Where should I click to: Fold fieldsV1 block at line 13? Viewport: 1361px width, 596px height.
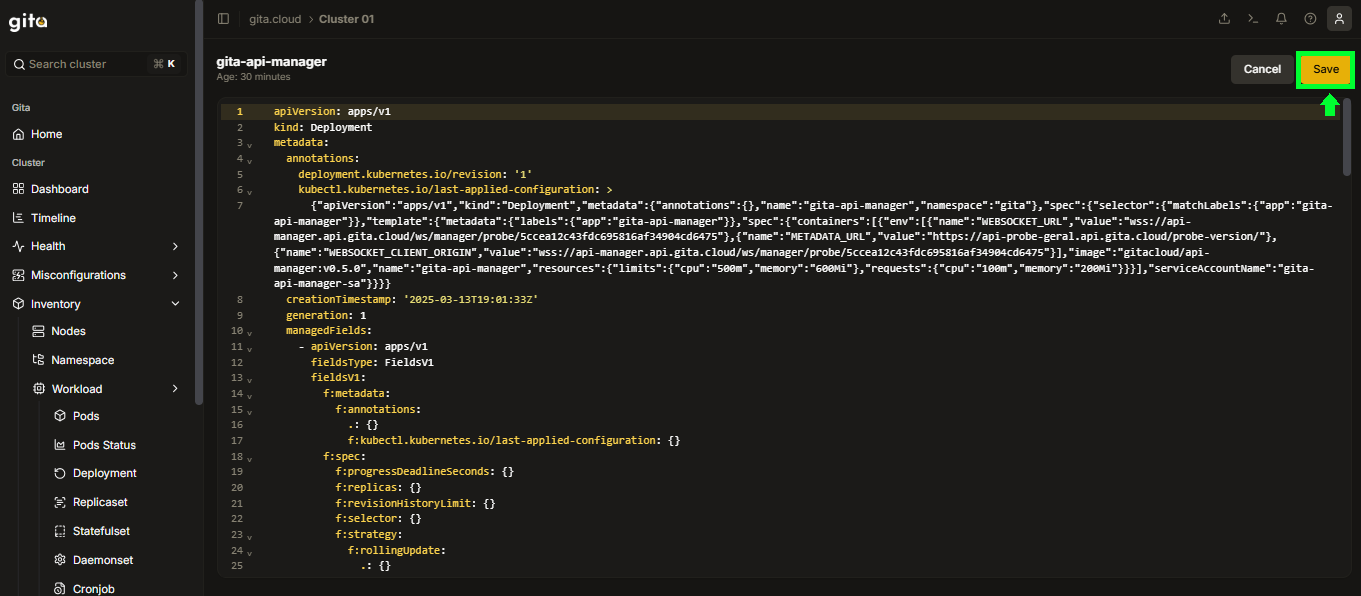pyautogui.click(x=249, y=379)
